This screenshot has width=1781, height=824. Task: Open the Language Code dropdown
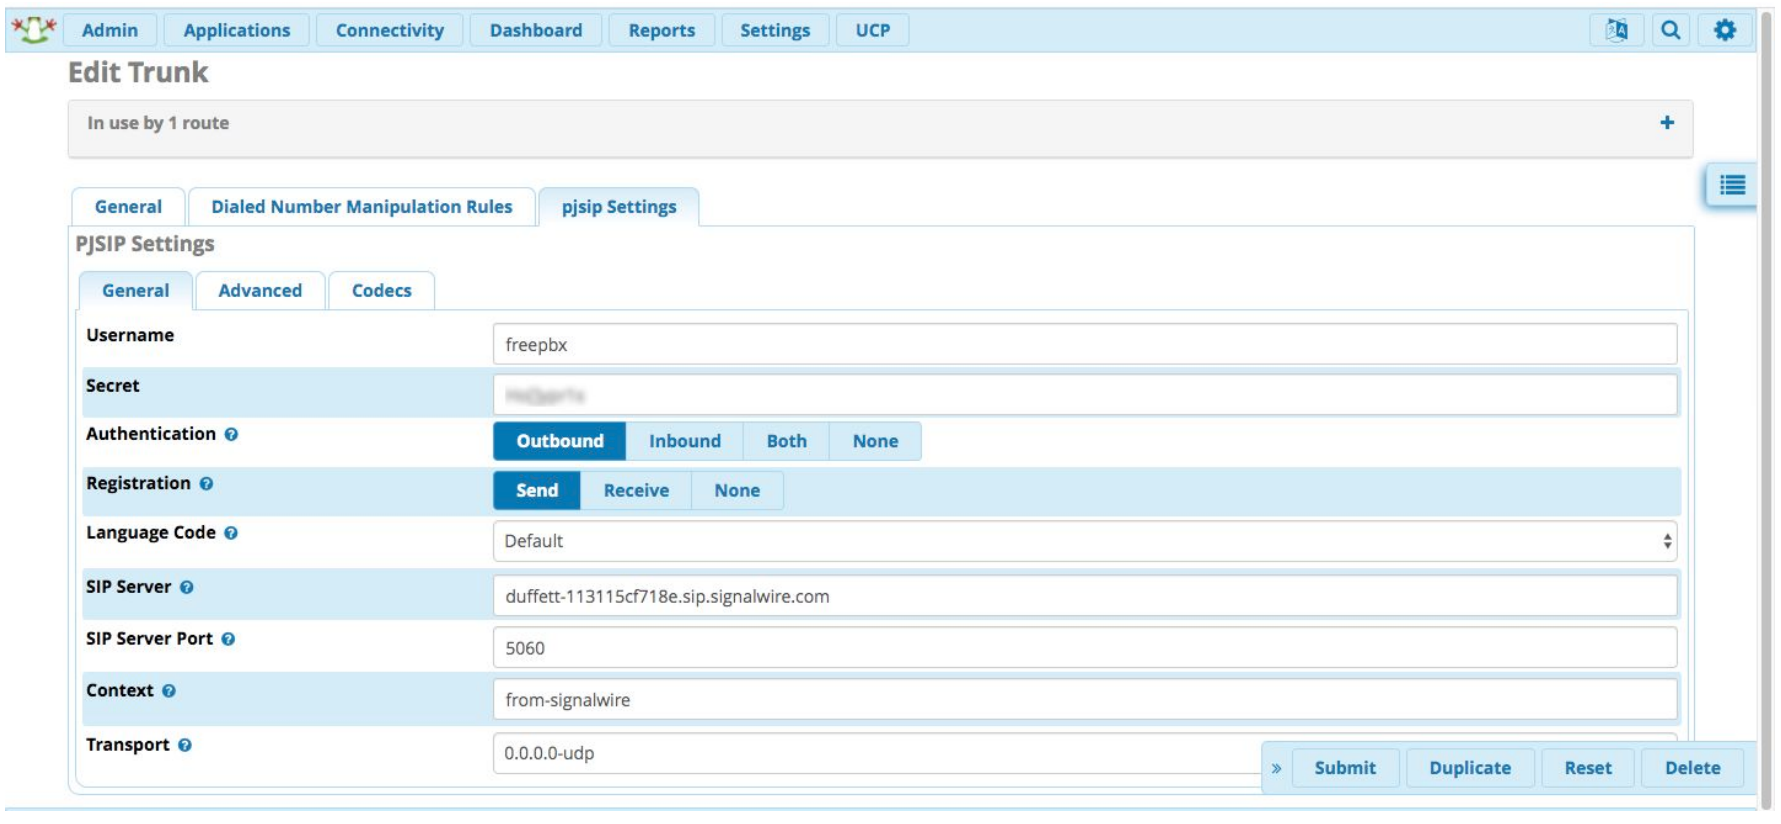1084,541
